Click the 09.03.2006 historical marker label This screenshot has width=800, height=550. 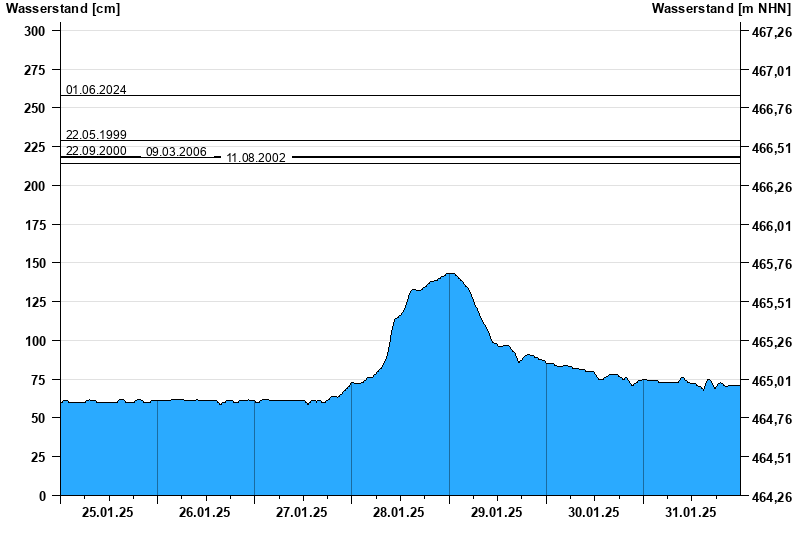click(176, 152)
